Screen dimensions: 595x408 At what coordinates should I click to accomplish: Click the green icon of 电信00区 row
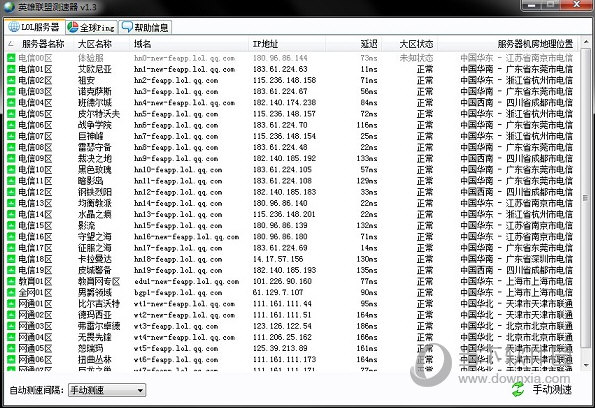(11, 58)
